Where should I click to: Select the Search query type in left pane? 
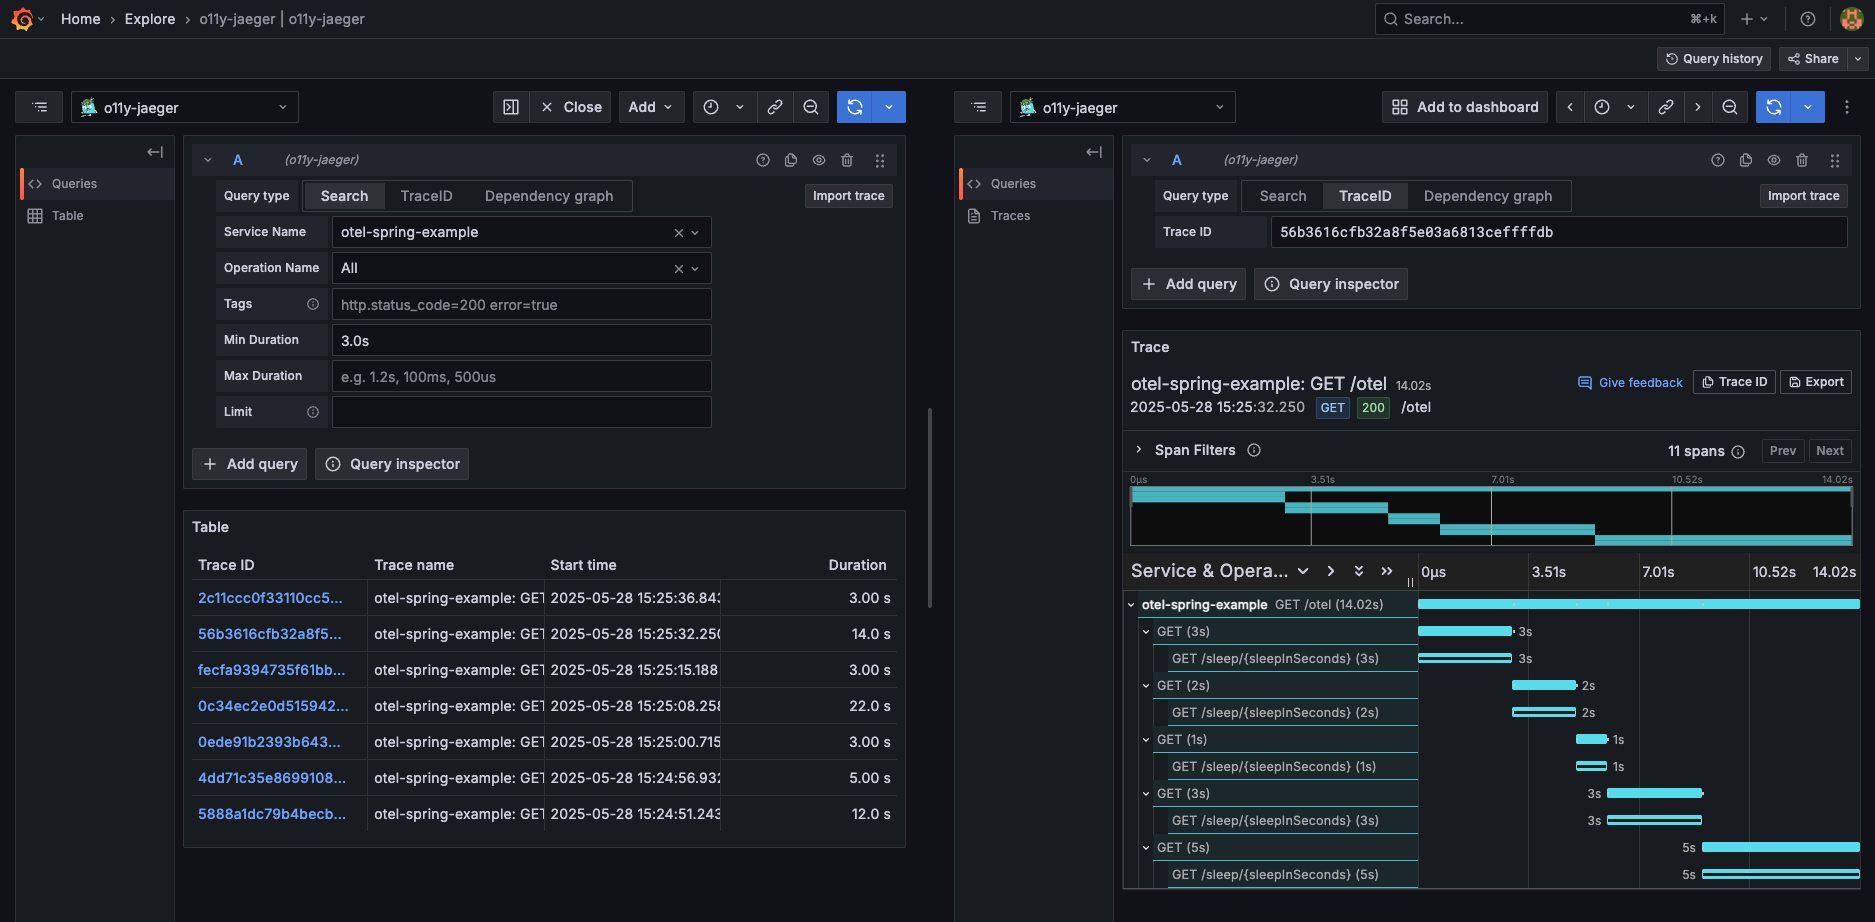(344, 196)
